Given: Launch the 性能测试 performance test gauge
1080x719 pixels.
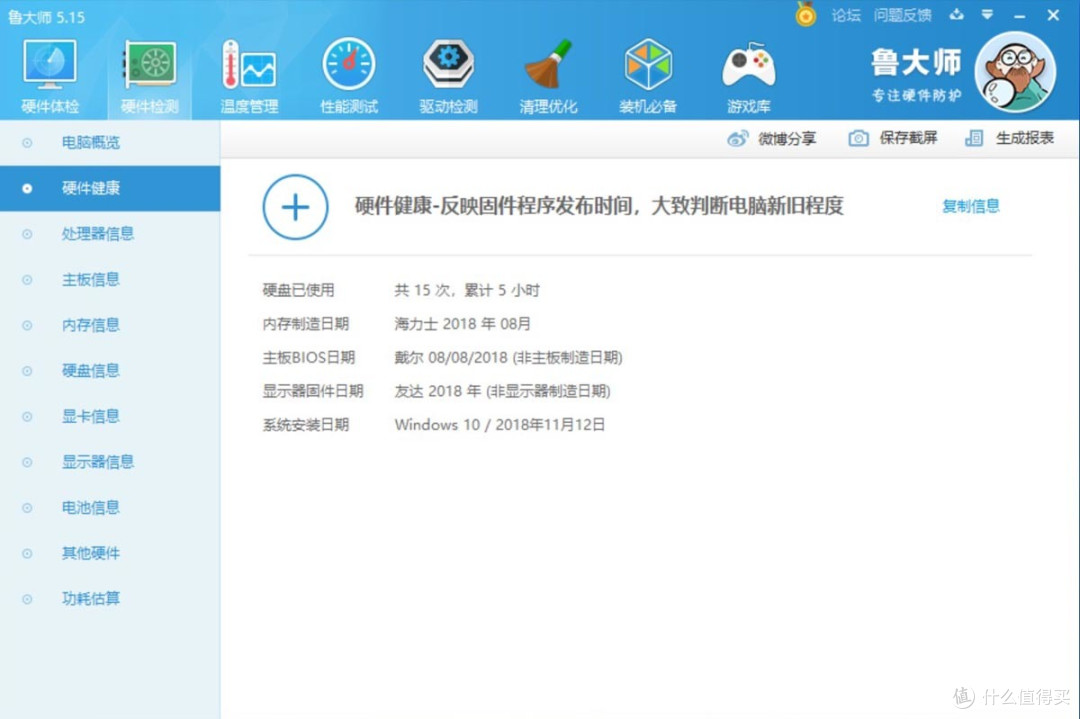Looking at the screenshot, I should click(349, 64).
